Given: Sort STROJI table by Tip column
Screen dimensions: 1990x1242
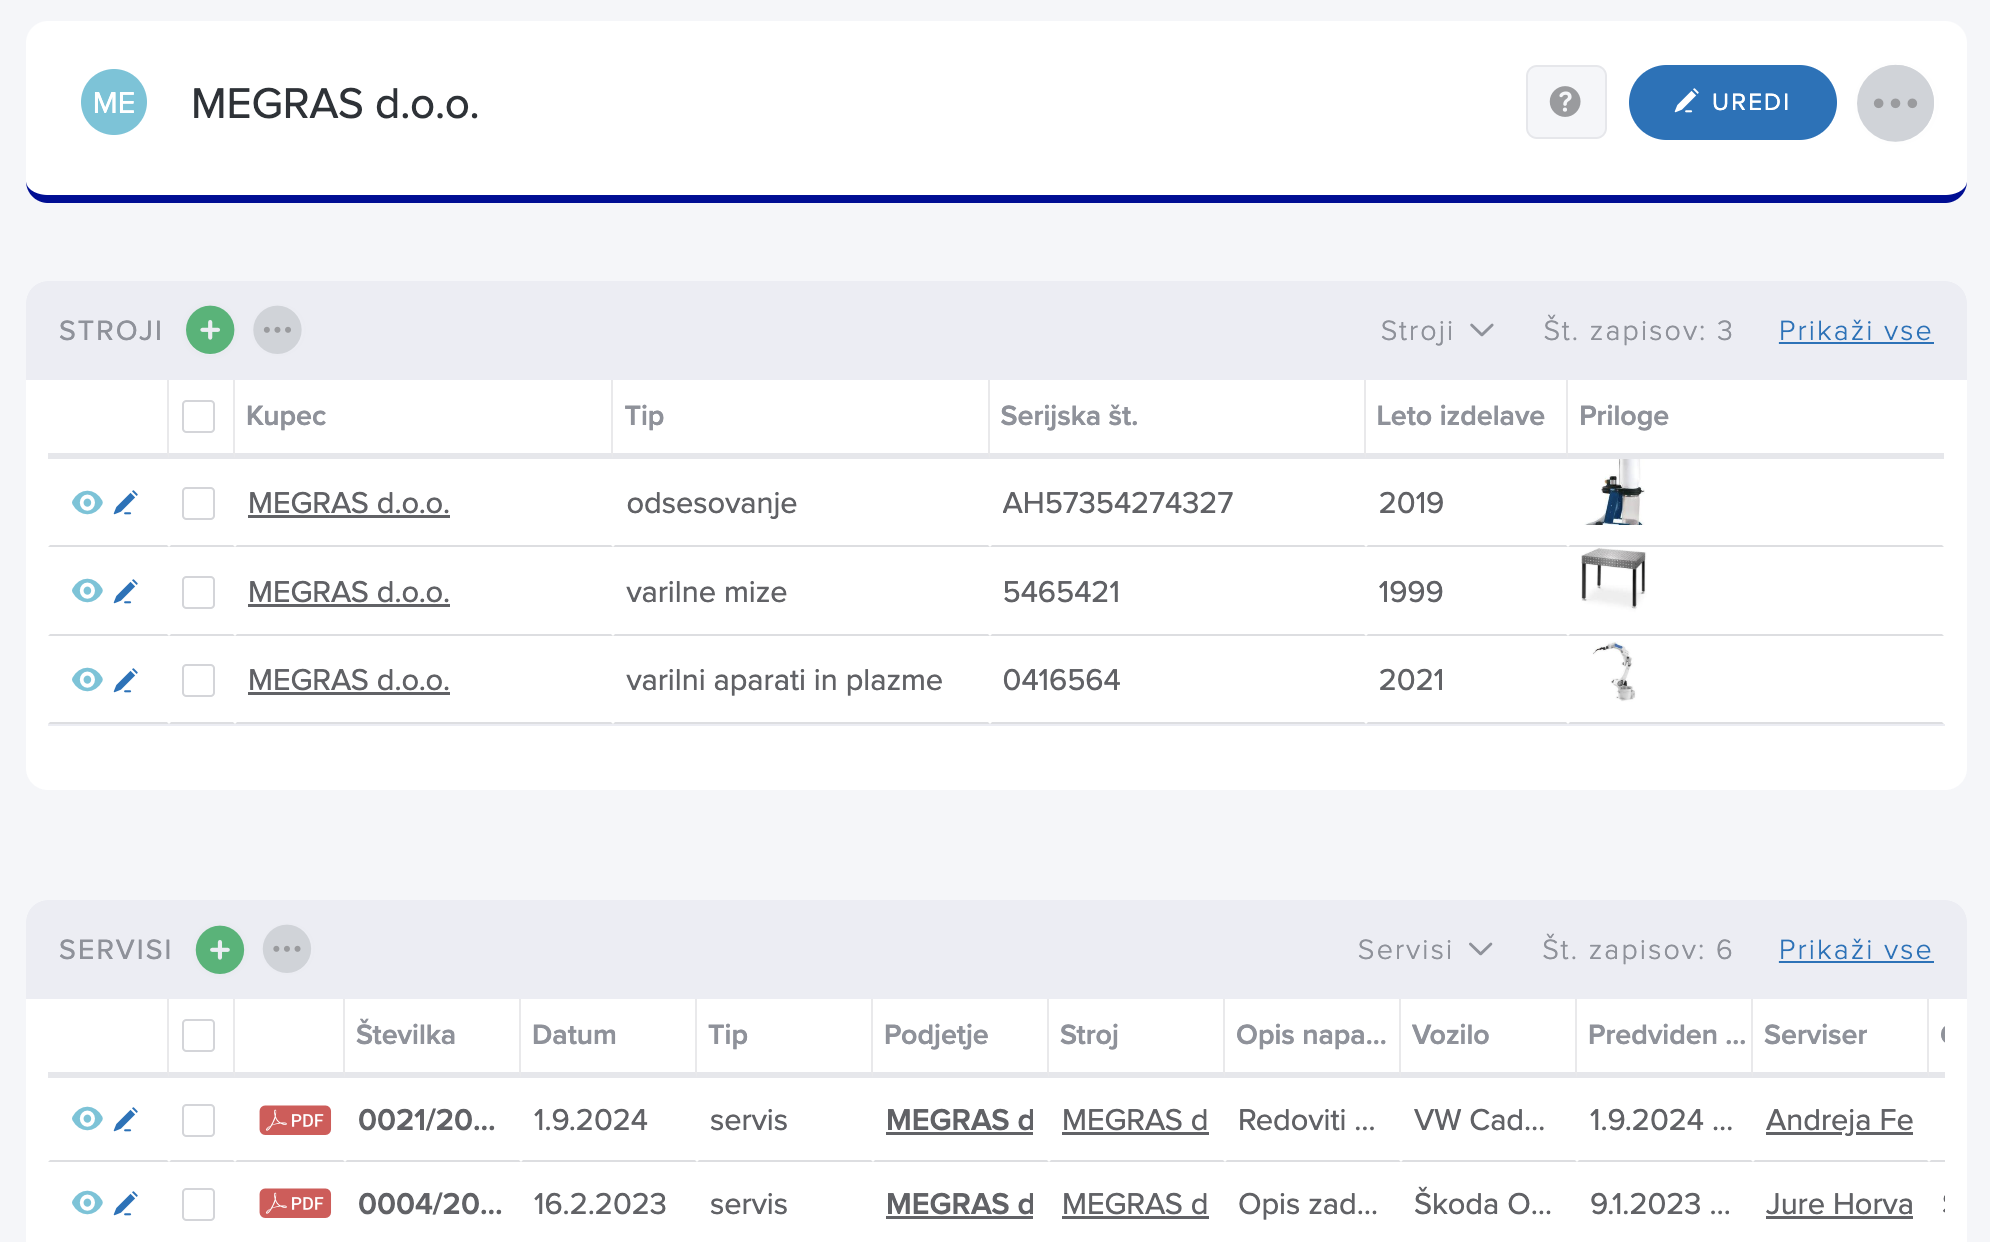Looking at the screenshot, I should [x=644, y=416].
